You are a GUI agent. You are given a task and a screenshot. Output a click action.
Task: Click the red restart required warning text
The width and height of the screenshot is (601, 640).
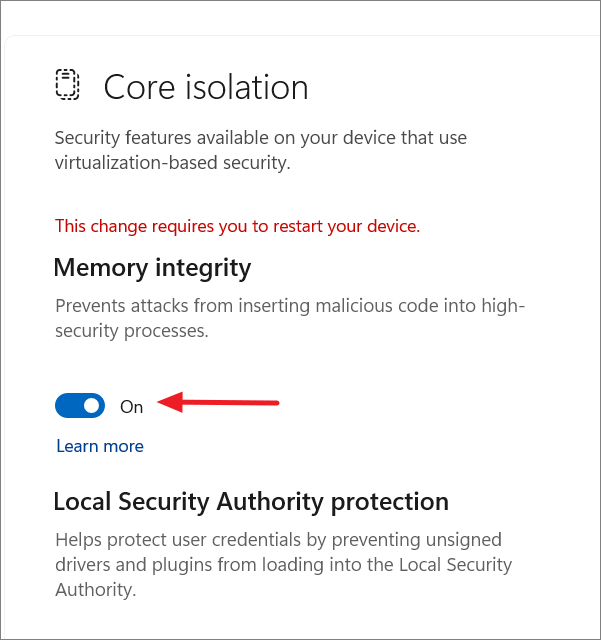(x=237, y=226)
